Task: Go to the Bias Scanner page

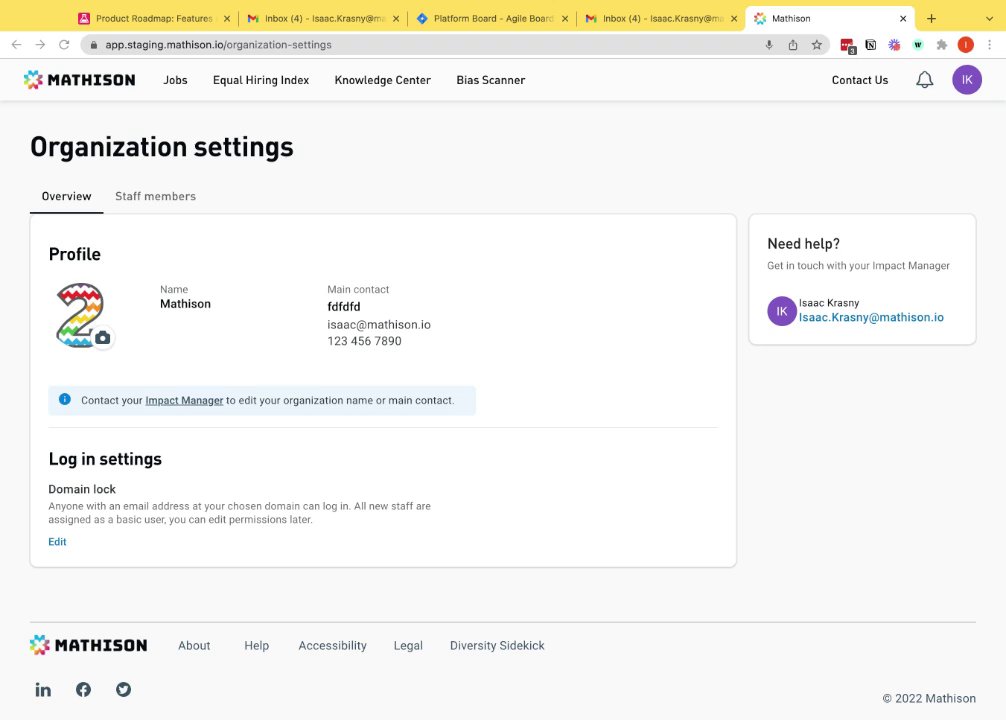Action: [490, 80]
